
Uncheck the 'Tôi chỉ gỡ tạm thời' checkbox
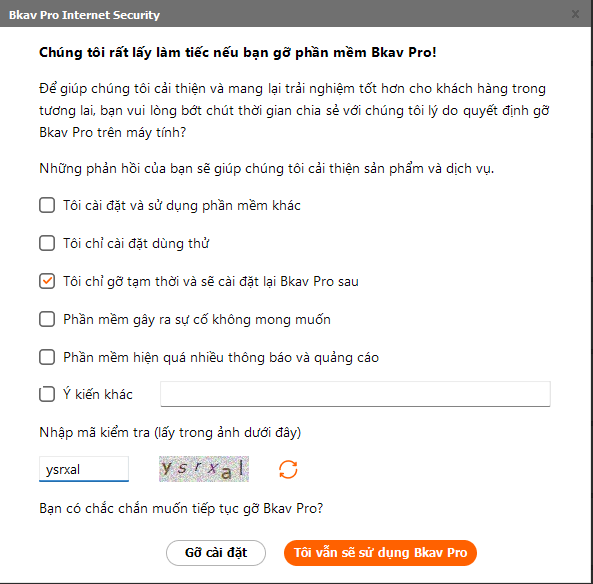coord(47,281)
